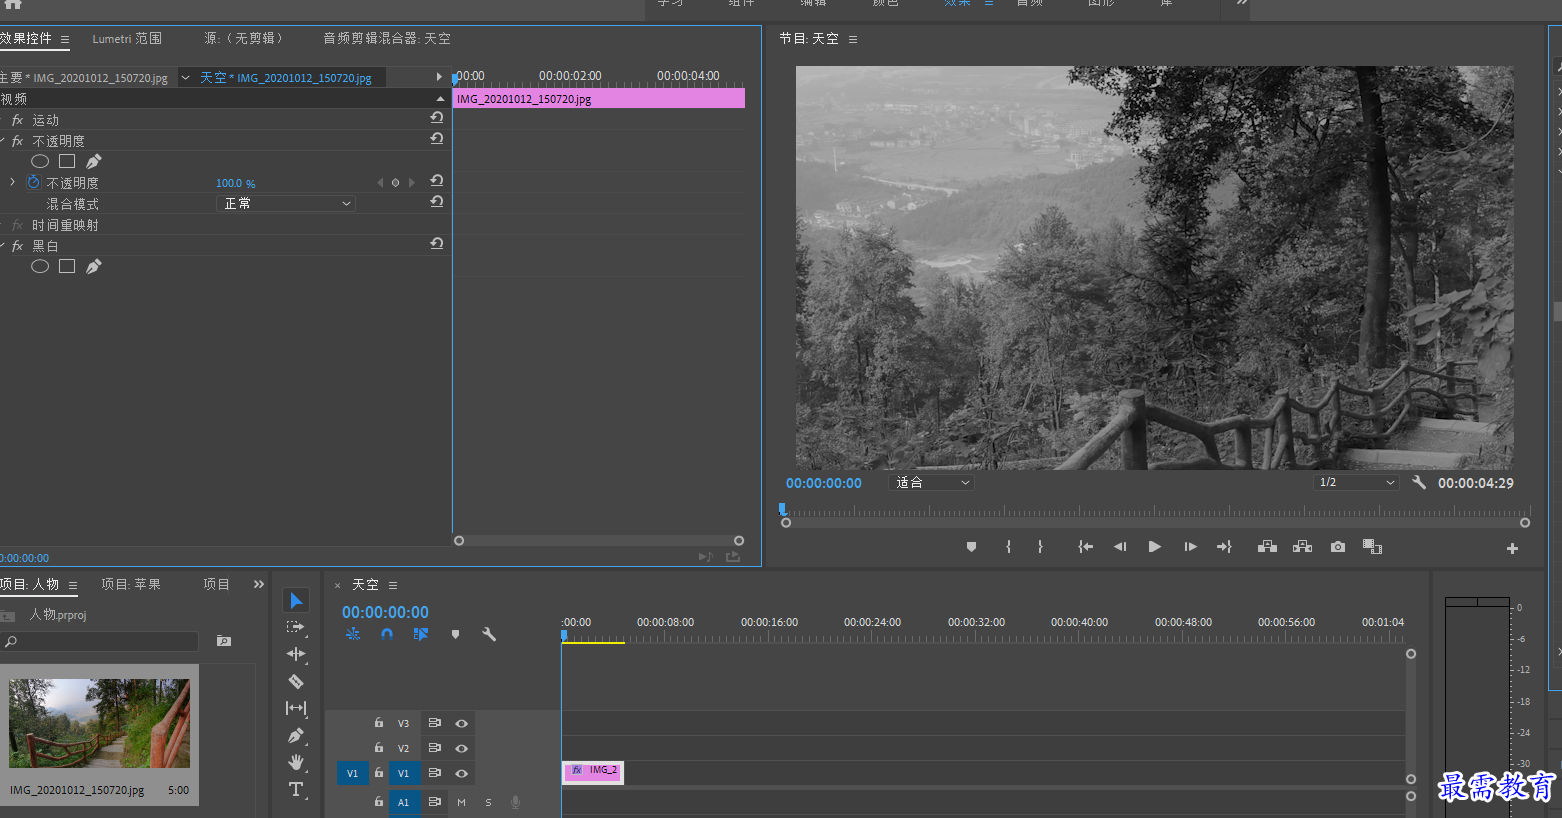This screenshot has height=818, width=1562.
Task: Show more workspaces chevron at top
Action: coord(1241,3)
